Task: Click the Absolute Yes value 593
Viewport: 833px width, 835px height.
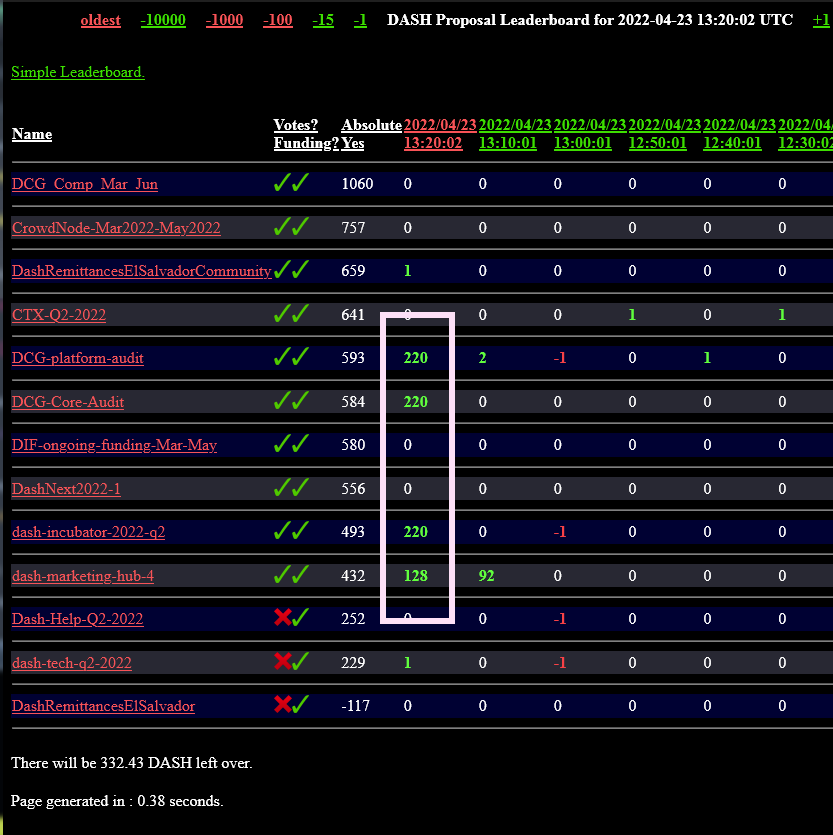Action: point(353,358)
